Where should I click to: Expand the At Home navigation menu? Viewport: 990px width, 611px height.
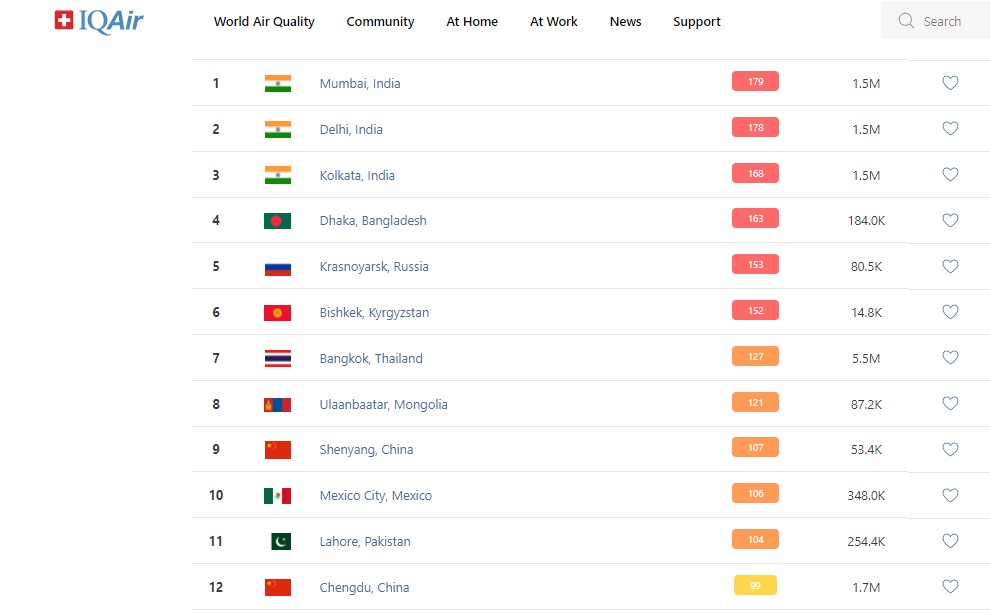472,22
